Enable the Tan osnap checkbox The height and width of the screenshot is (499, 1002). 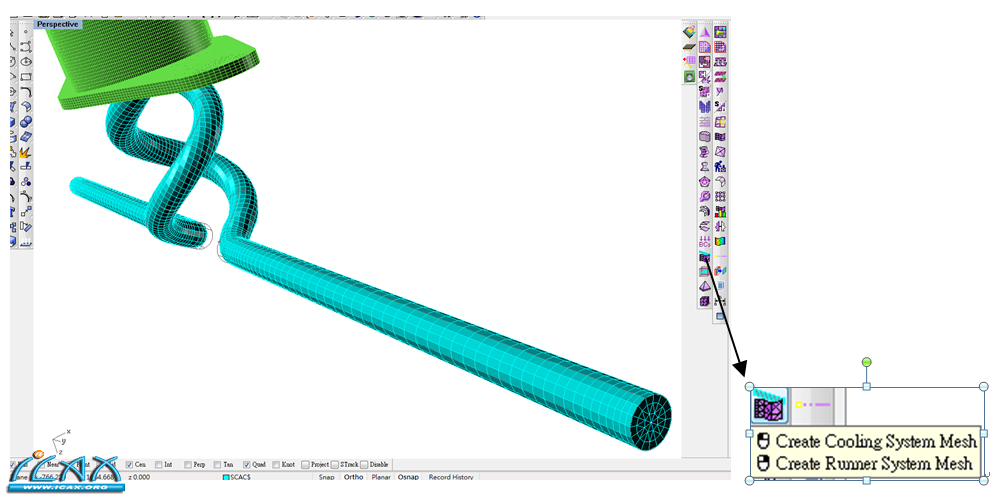(x=217, y=464)
